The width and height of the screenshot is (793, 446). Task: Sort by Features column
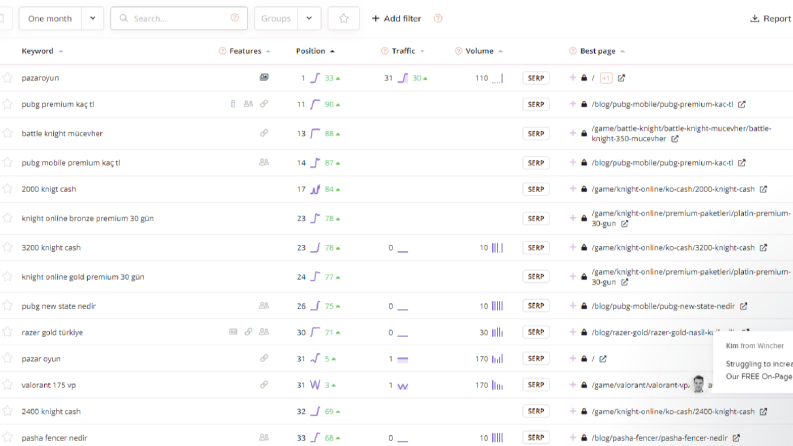249,51
